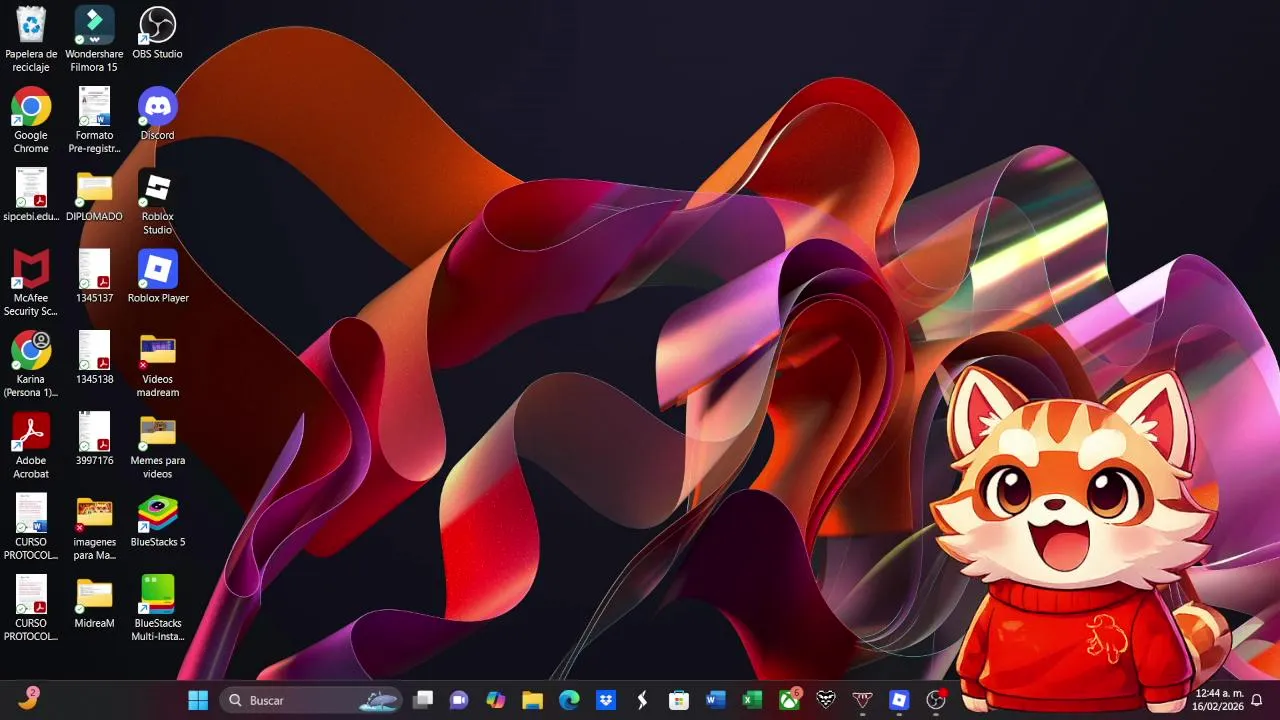The height and width of the screenshot is (720, 1280).
Task: Select the 1345137 PDF file
Action: coord(94,276)
